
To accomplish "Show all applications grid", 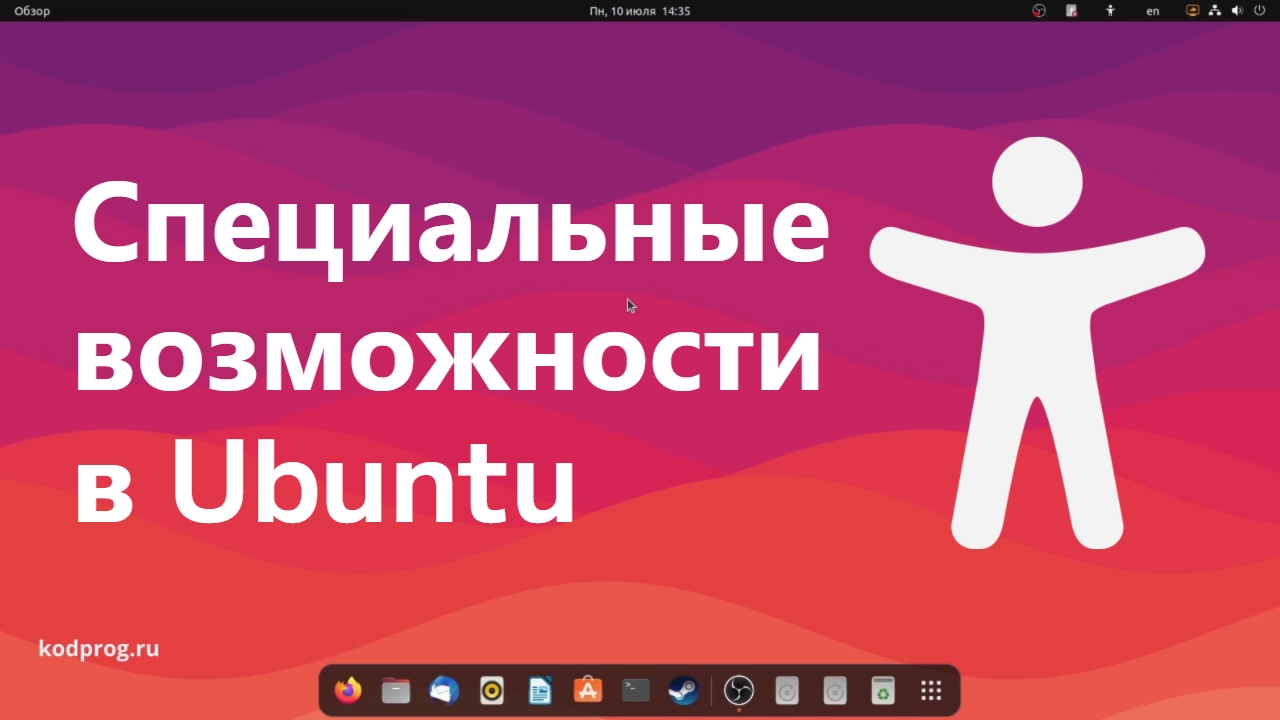I will click(x=931, y=690).
